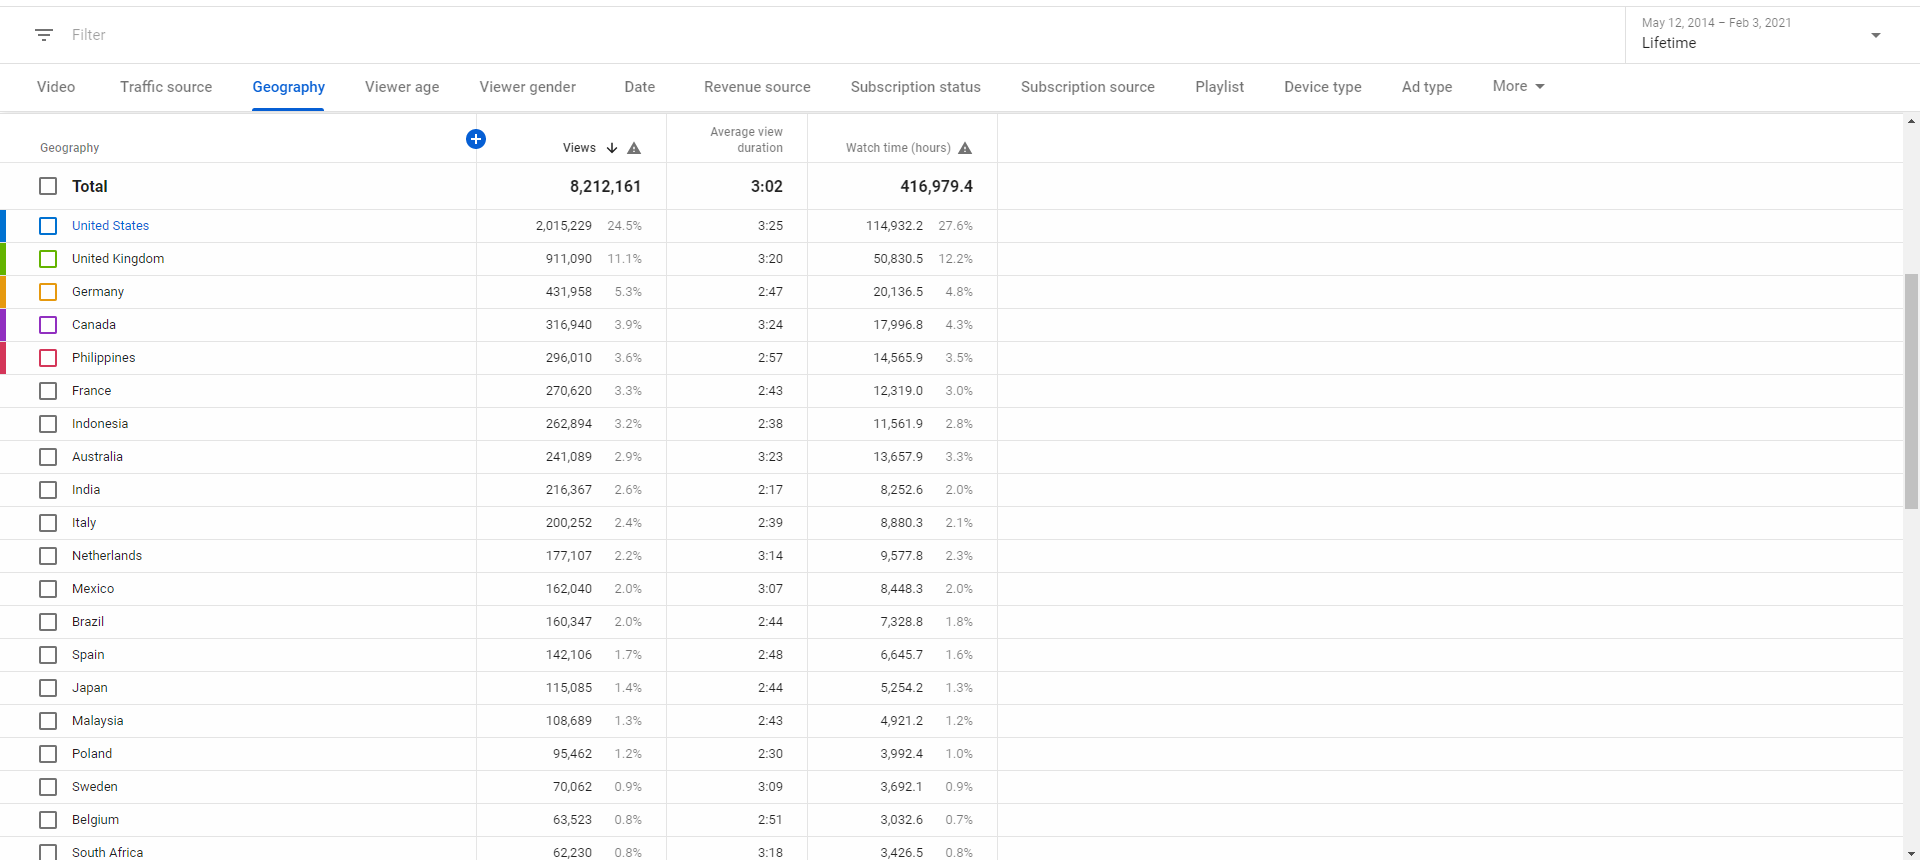1920x860 pixels.
Task: Switch to the Video tab
Action: point(56,87)
